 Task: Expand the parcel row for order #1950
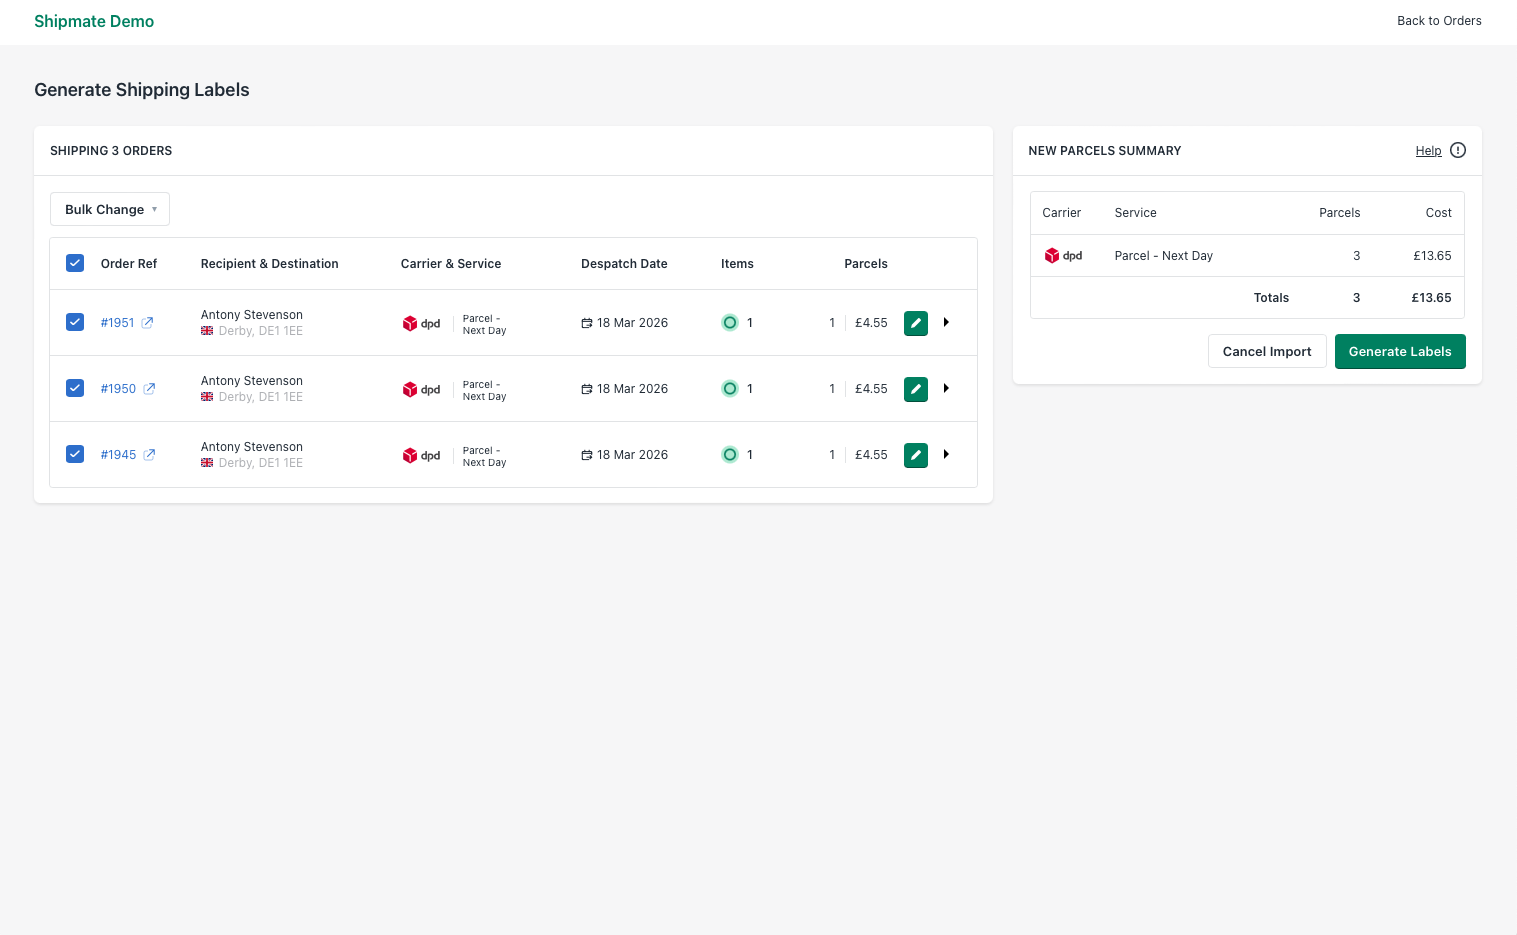(x=946, y=388)
